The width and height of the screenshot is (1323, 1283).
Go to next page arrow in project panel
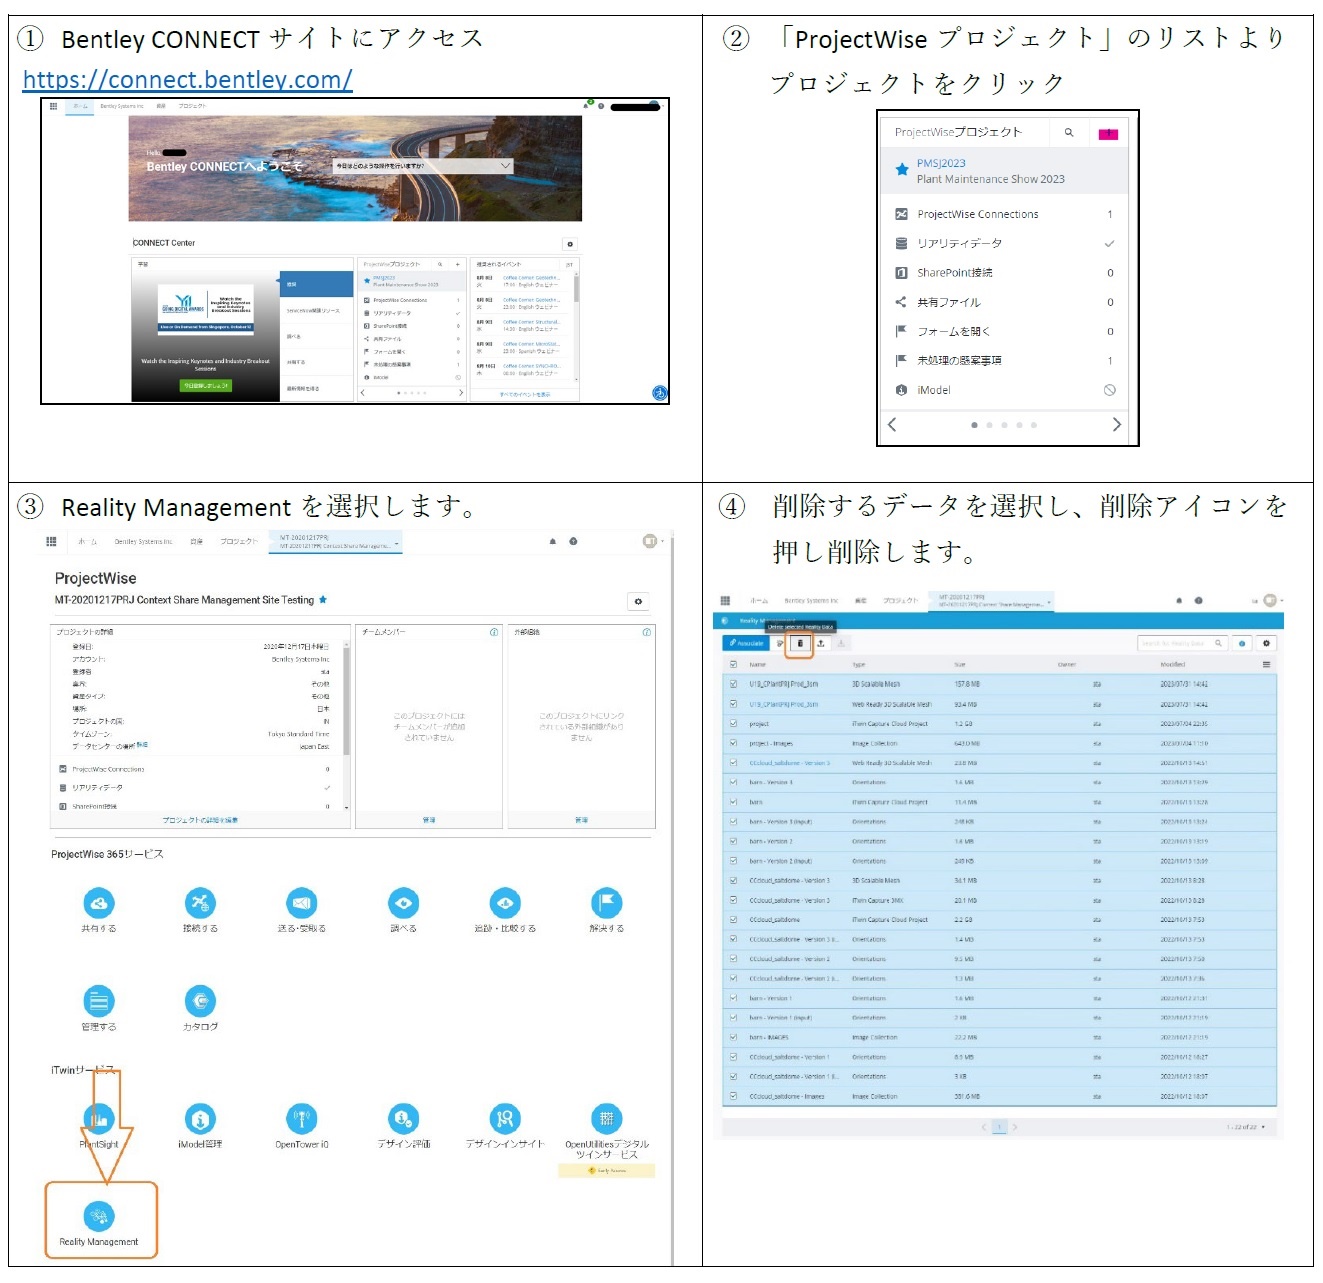point(1117,425)
